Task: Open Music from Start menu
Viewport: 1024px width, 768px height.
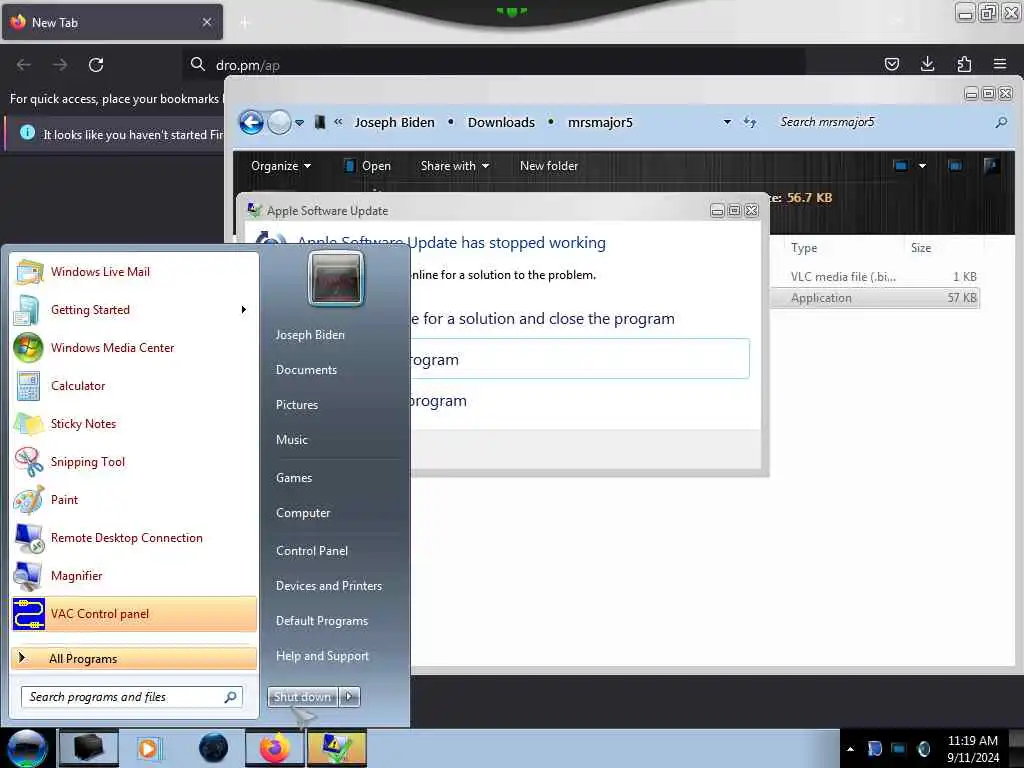Action: point(292,440)
